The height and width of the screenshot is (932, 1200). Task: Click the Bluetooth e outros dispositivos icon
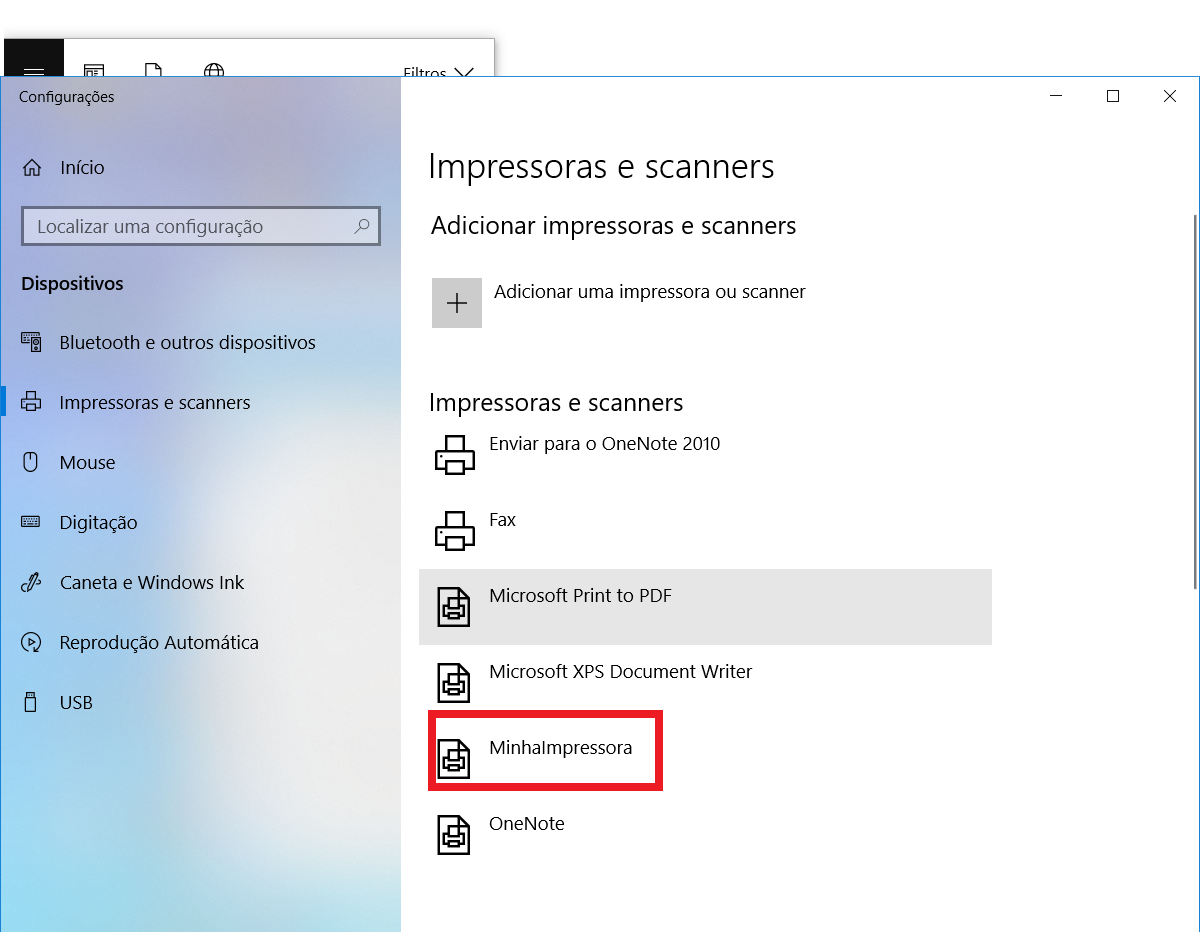[31, 342]
